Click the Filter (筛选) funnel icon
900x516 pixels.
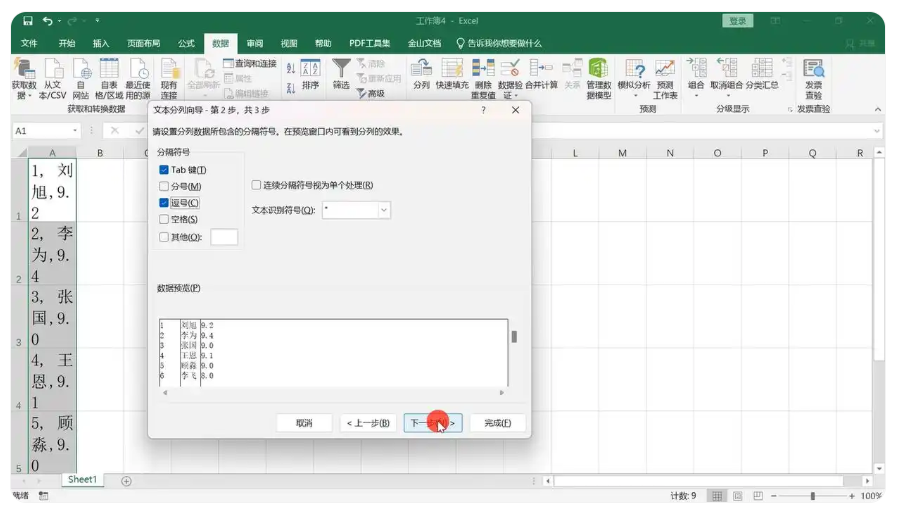click(341, 68)
